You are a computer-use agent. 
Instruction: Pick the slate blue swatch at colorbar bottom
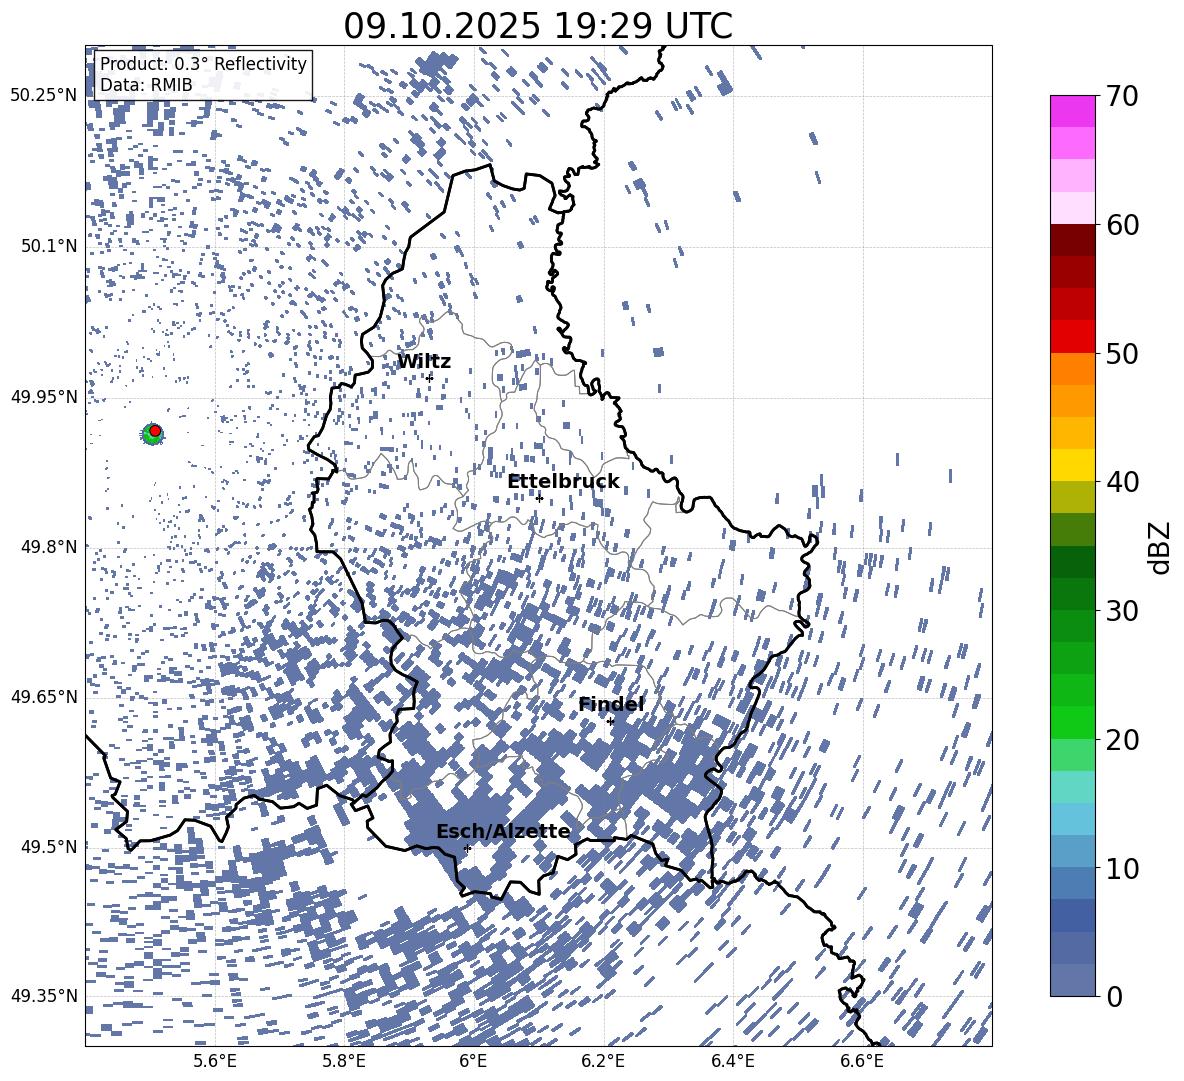click(x=1072, y=980)
